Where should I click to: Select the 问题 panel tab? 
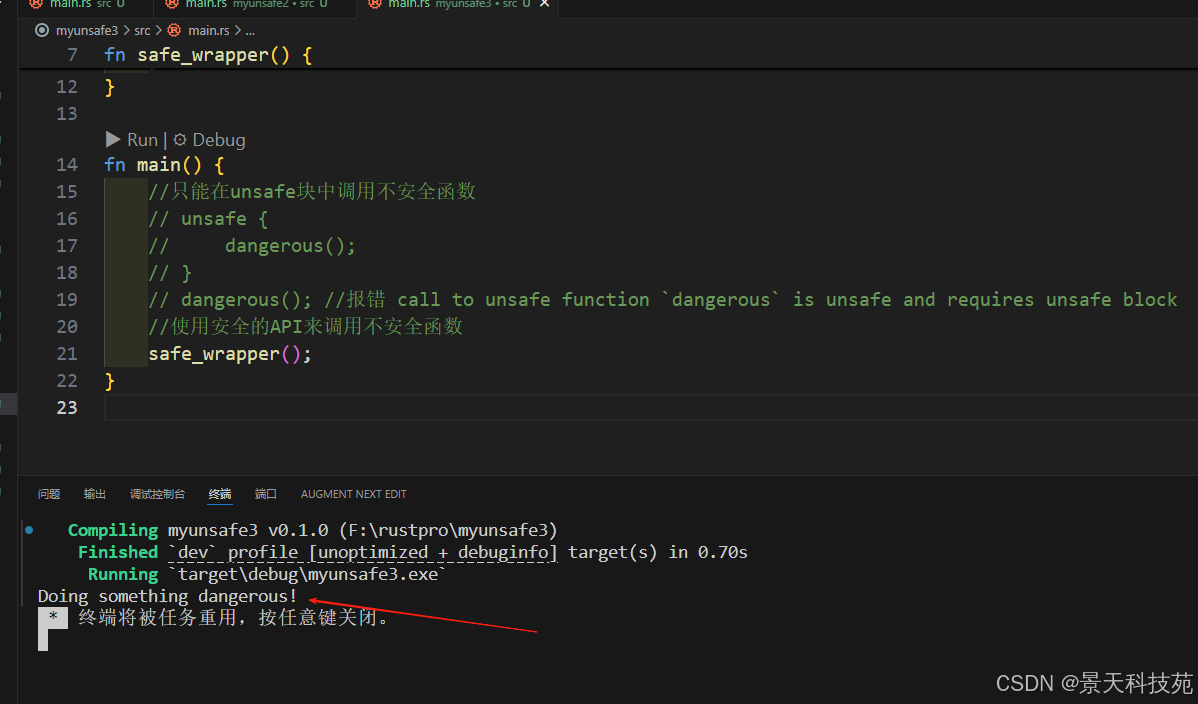point(48,493)
